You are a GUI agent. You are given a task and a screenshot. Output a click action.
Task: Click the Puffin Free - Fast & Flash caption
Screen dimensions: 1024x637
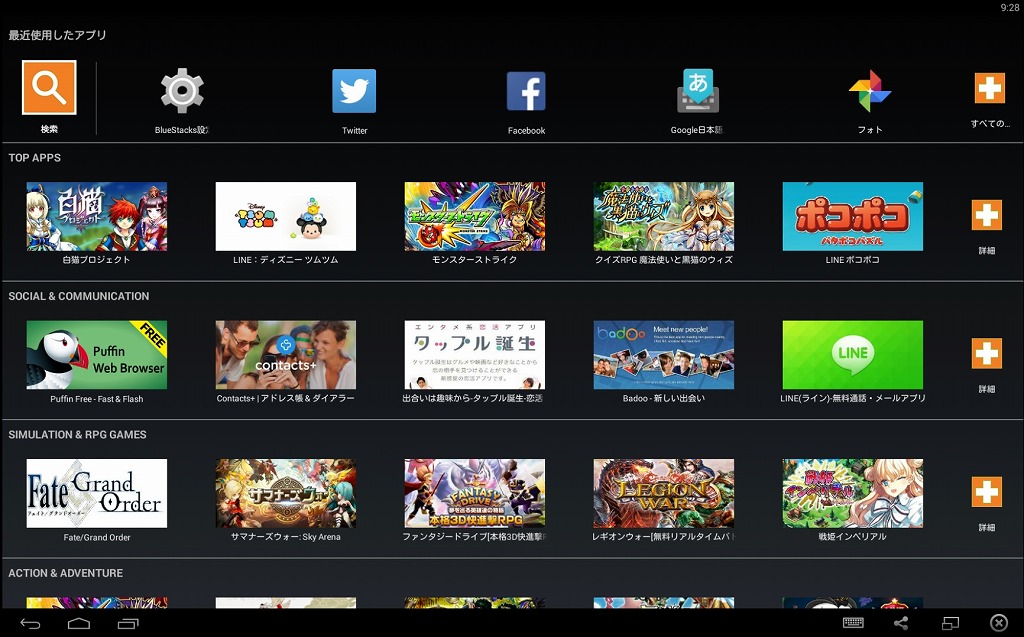[97, 399]
